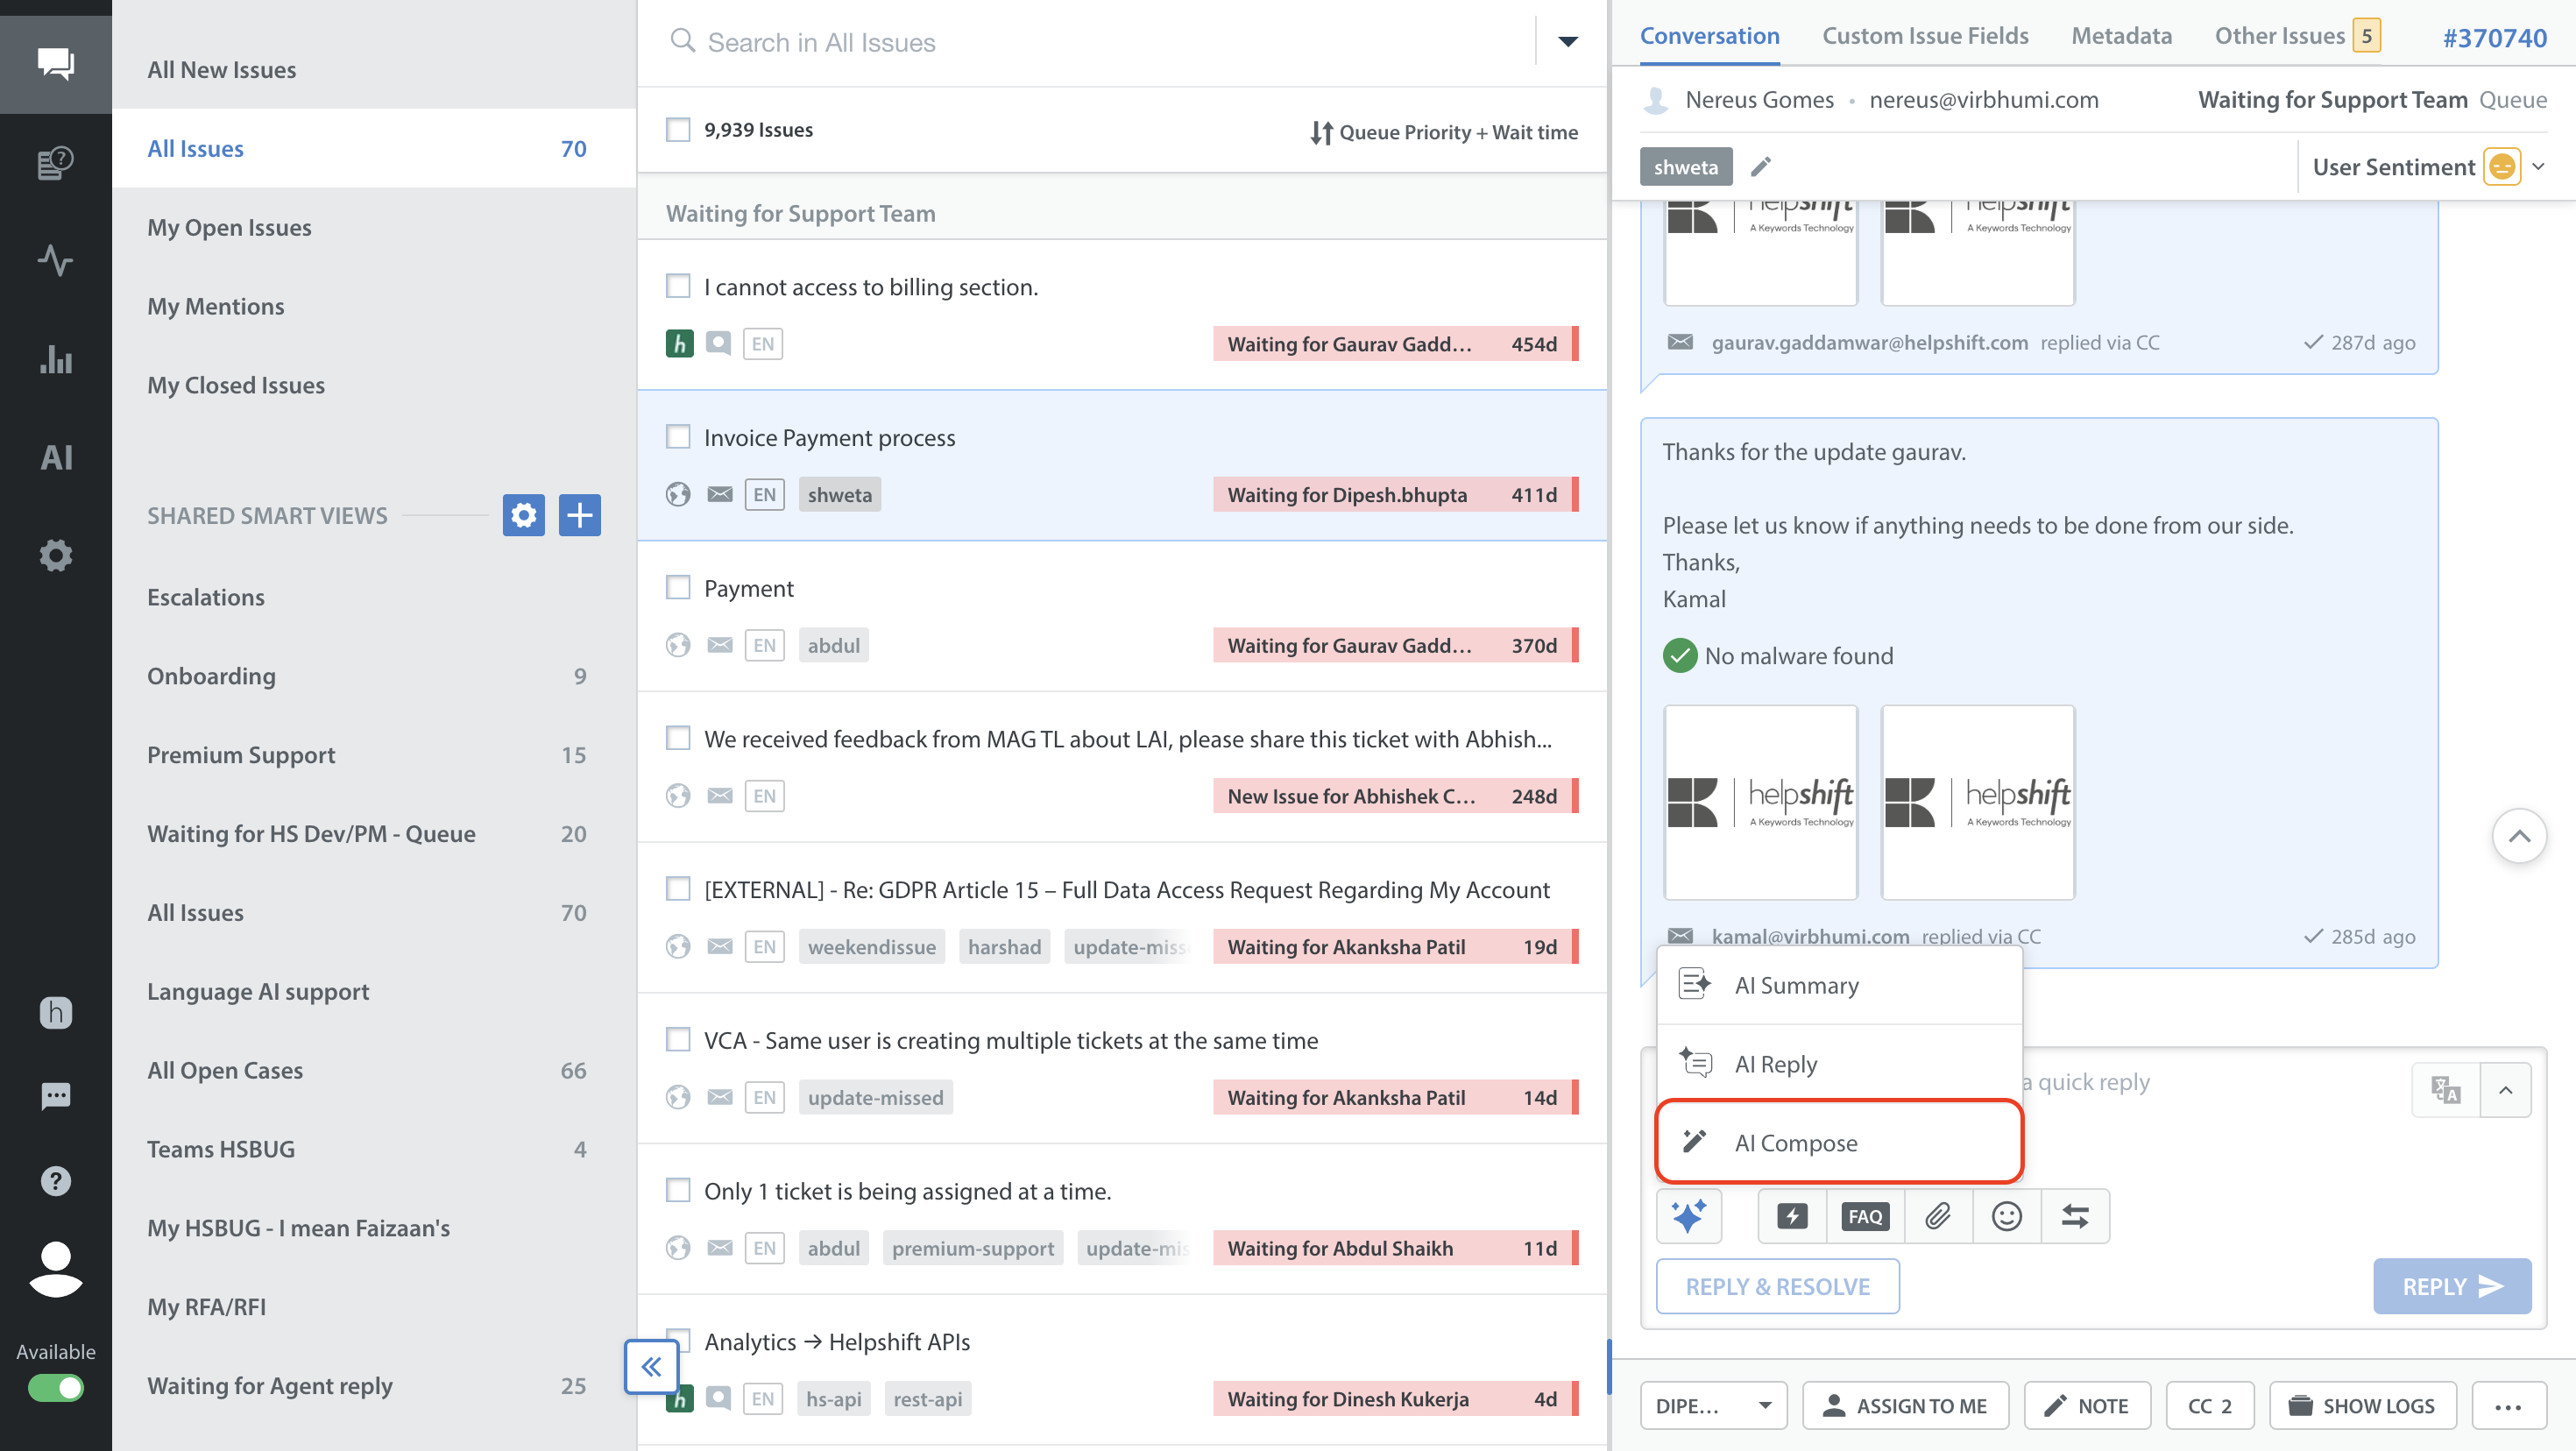Screen dimensions: 2576x1451
Task: Click the REPLY & RESOLVE button
Action: pyautogui.click(x=1777, y=1286)
